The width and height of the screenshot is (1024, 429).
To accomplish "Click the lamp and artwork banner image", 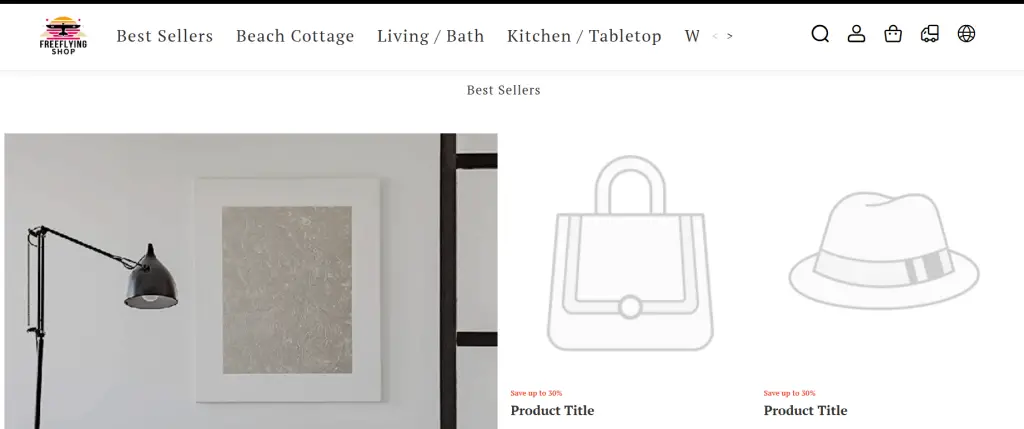I will pos(251,281).
